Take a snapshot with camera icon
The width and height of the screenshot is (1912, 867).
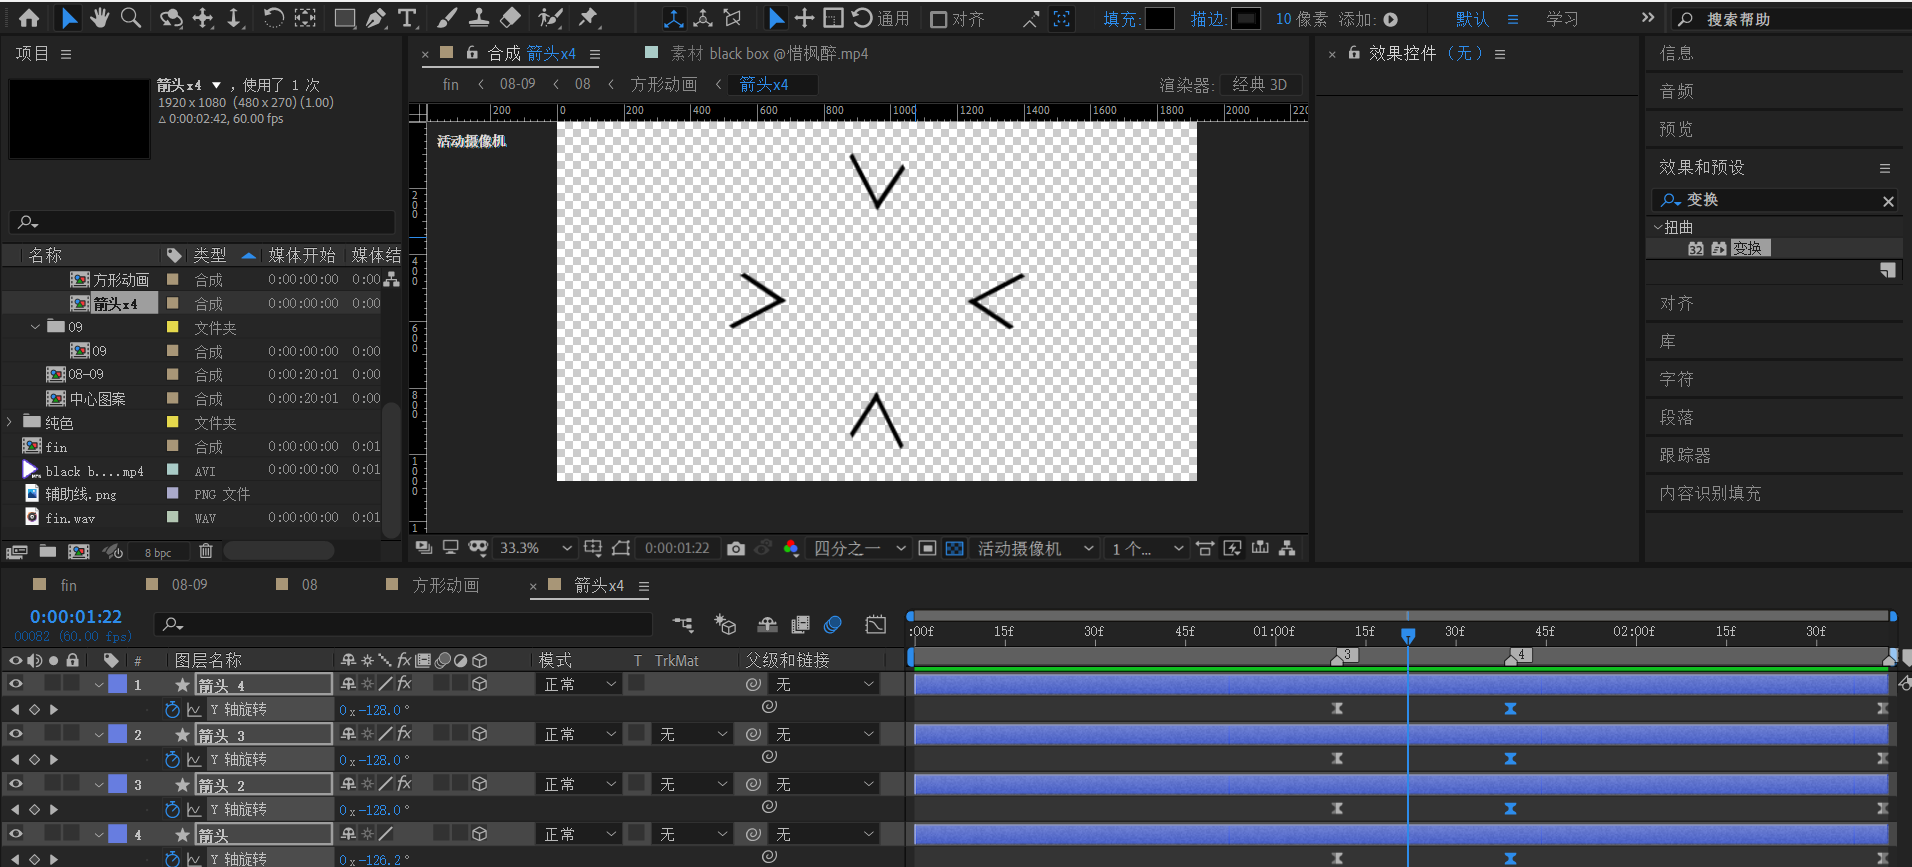736,548
